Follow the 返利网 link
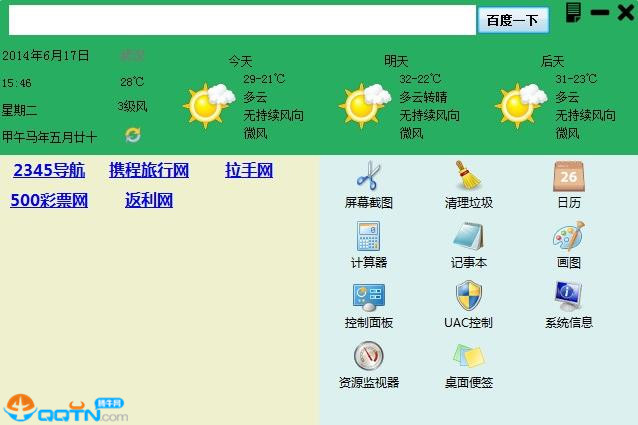The height and width of the screenshot is (425, 638). coord(149,201)
